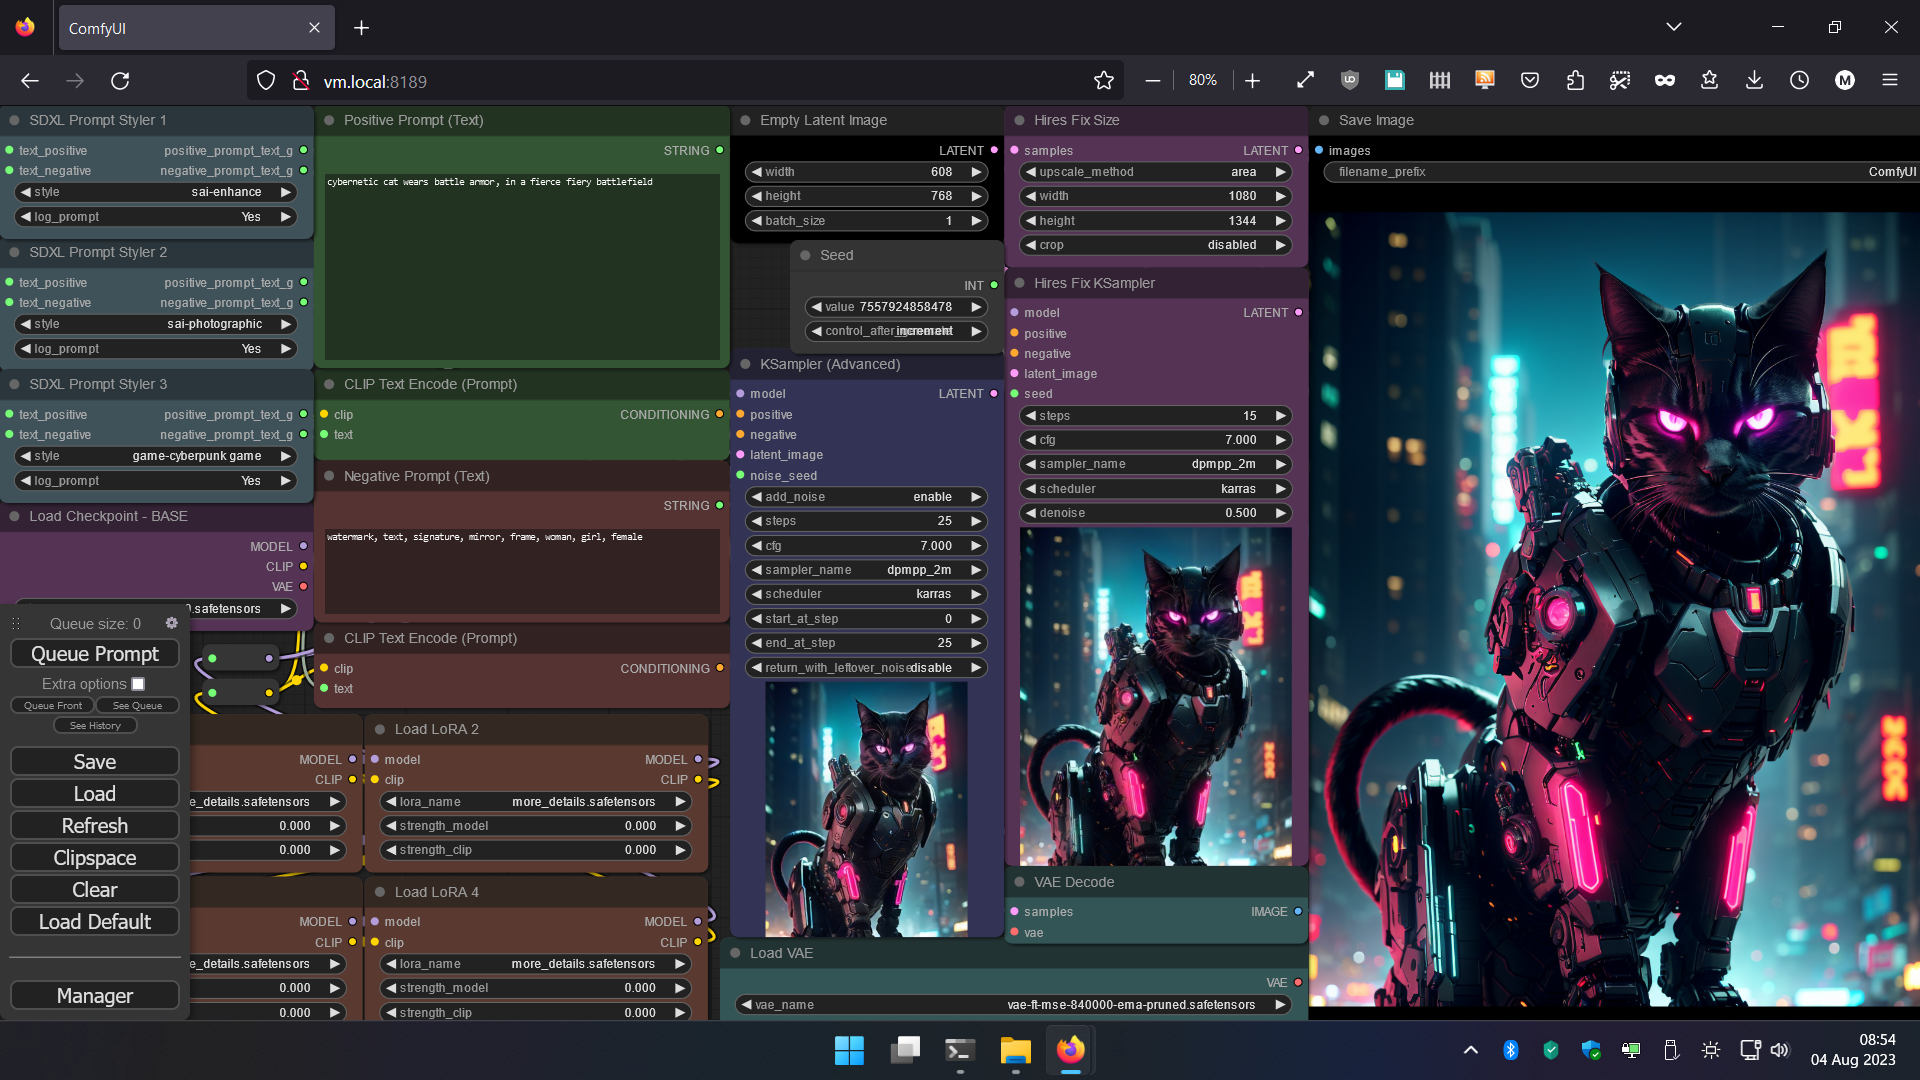Screen dimensions: 1920x1080
Task: Click the Queue Prompt button
Action: (95, 654)
